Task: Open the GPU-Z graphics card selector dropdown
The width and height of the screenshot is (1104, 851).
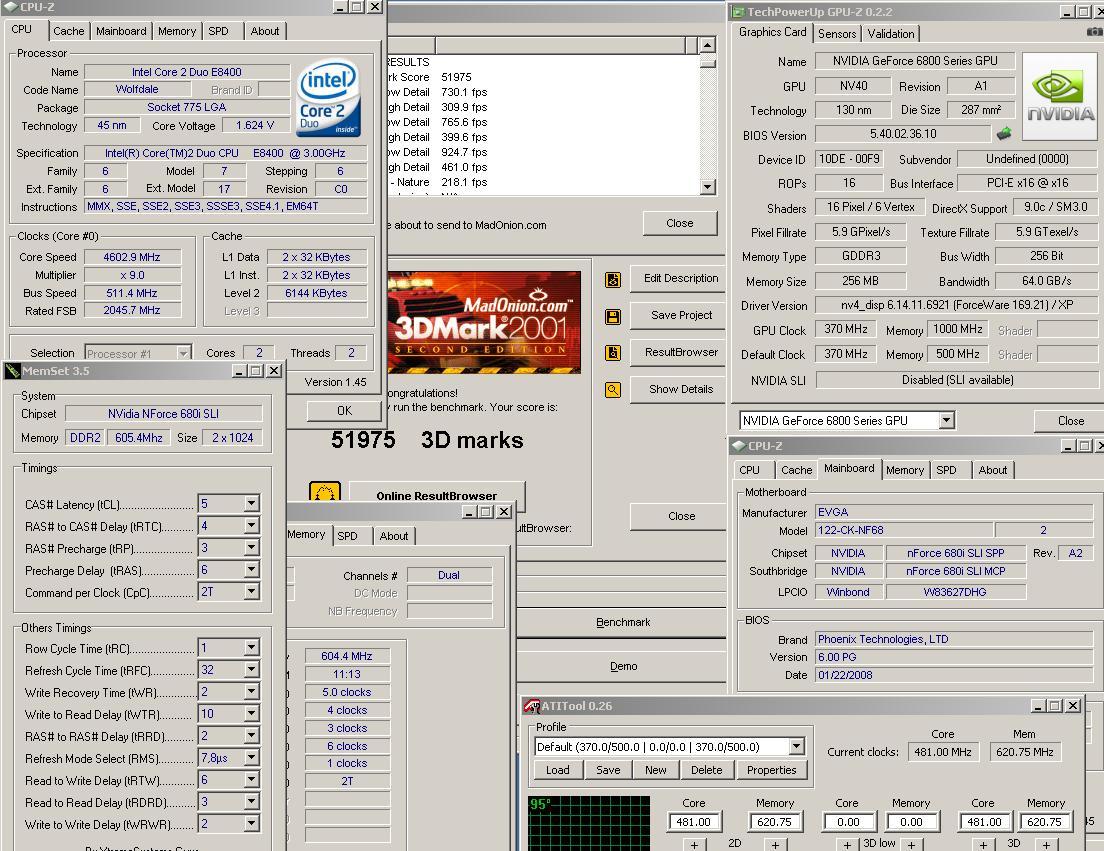Action: click(x=946, y=420)
